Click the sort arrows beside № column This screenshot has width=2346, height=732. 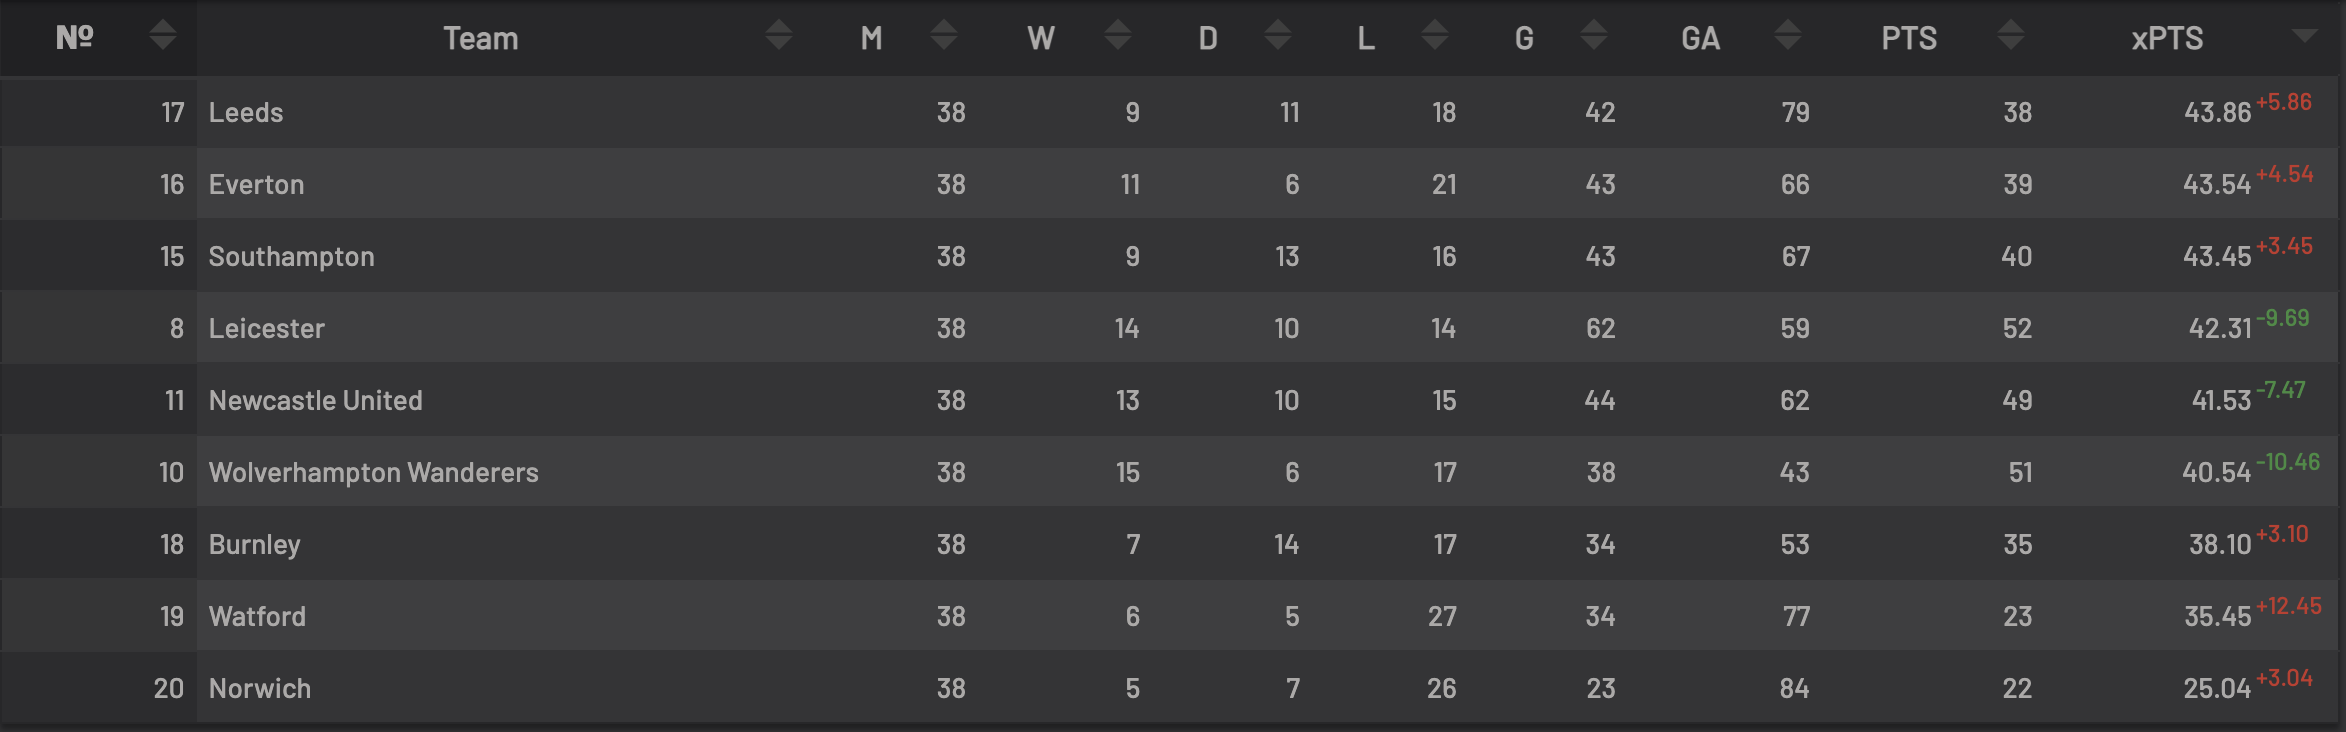(x=162, y=35)
